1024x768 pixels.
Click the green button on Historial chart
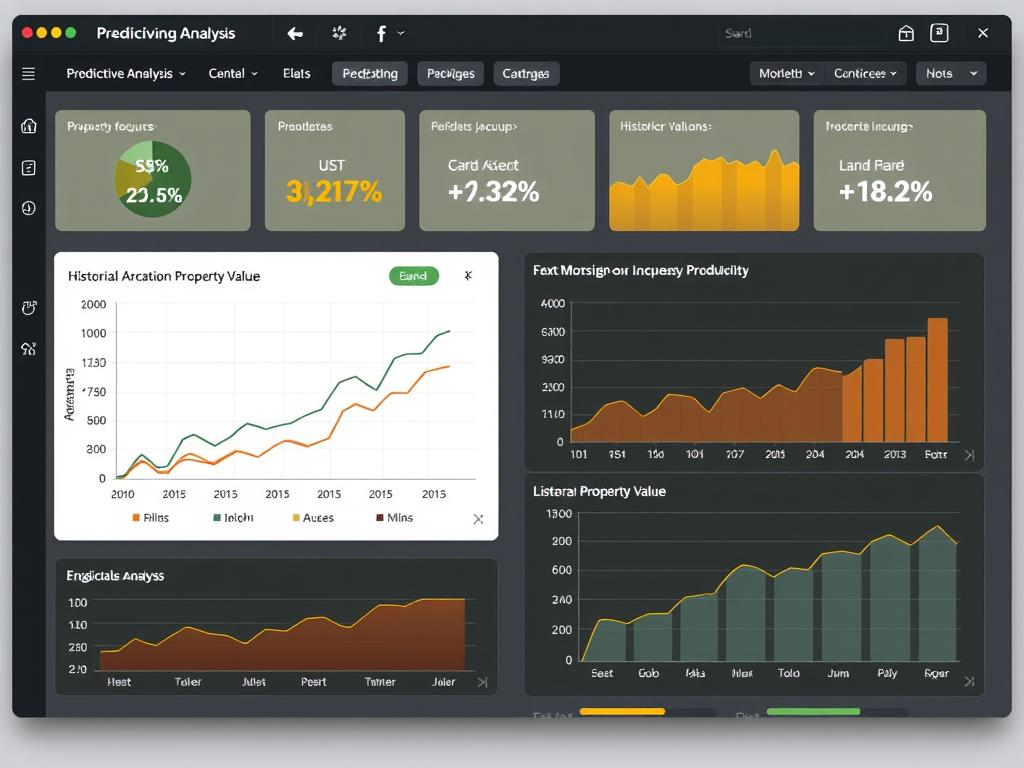413,276
